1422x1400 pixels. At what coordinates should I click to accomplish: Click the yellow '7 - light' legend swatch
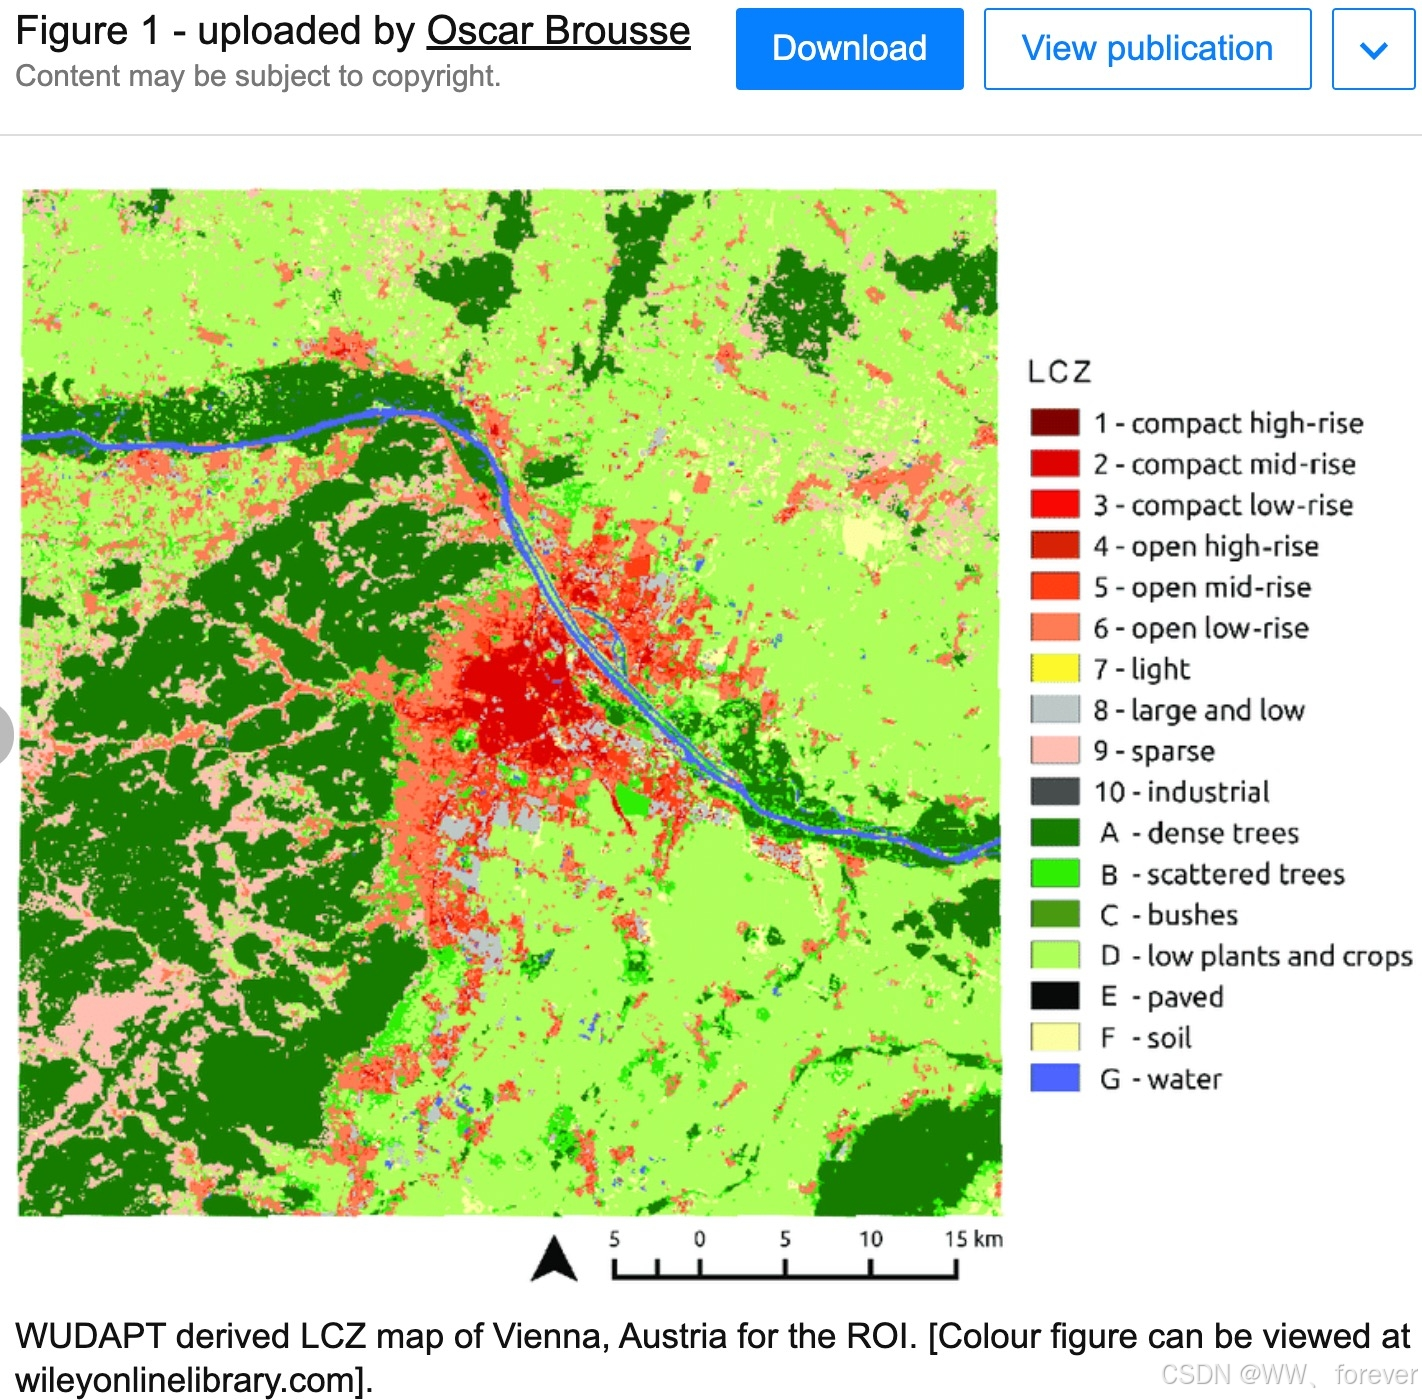[1055, 668]
